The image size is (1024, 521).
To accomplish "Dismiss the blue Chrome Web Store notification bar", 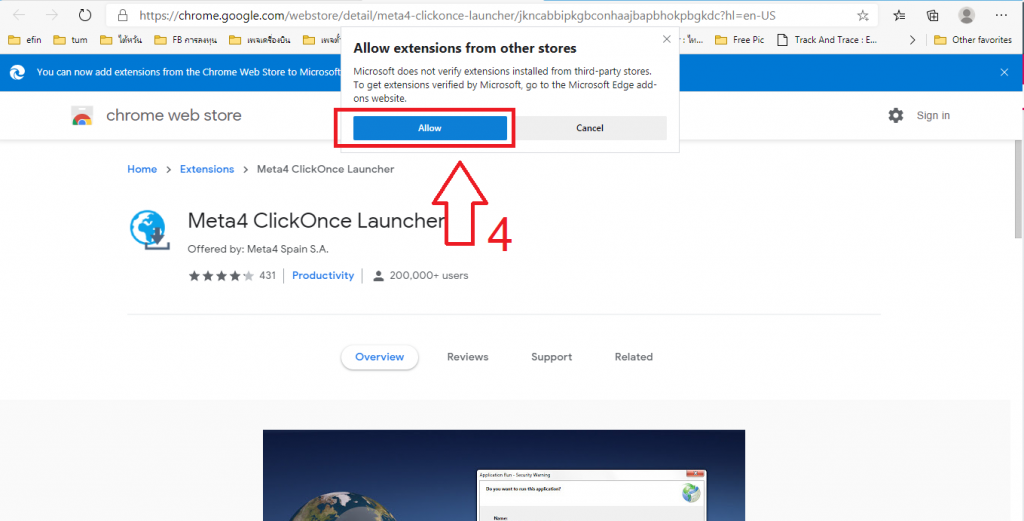I will [x=1004, y=72].
